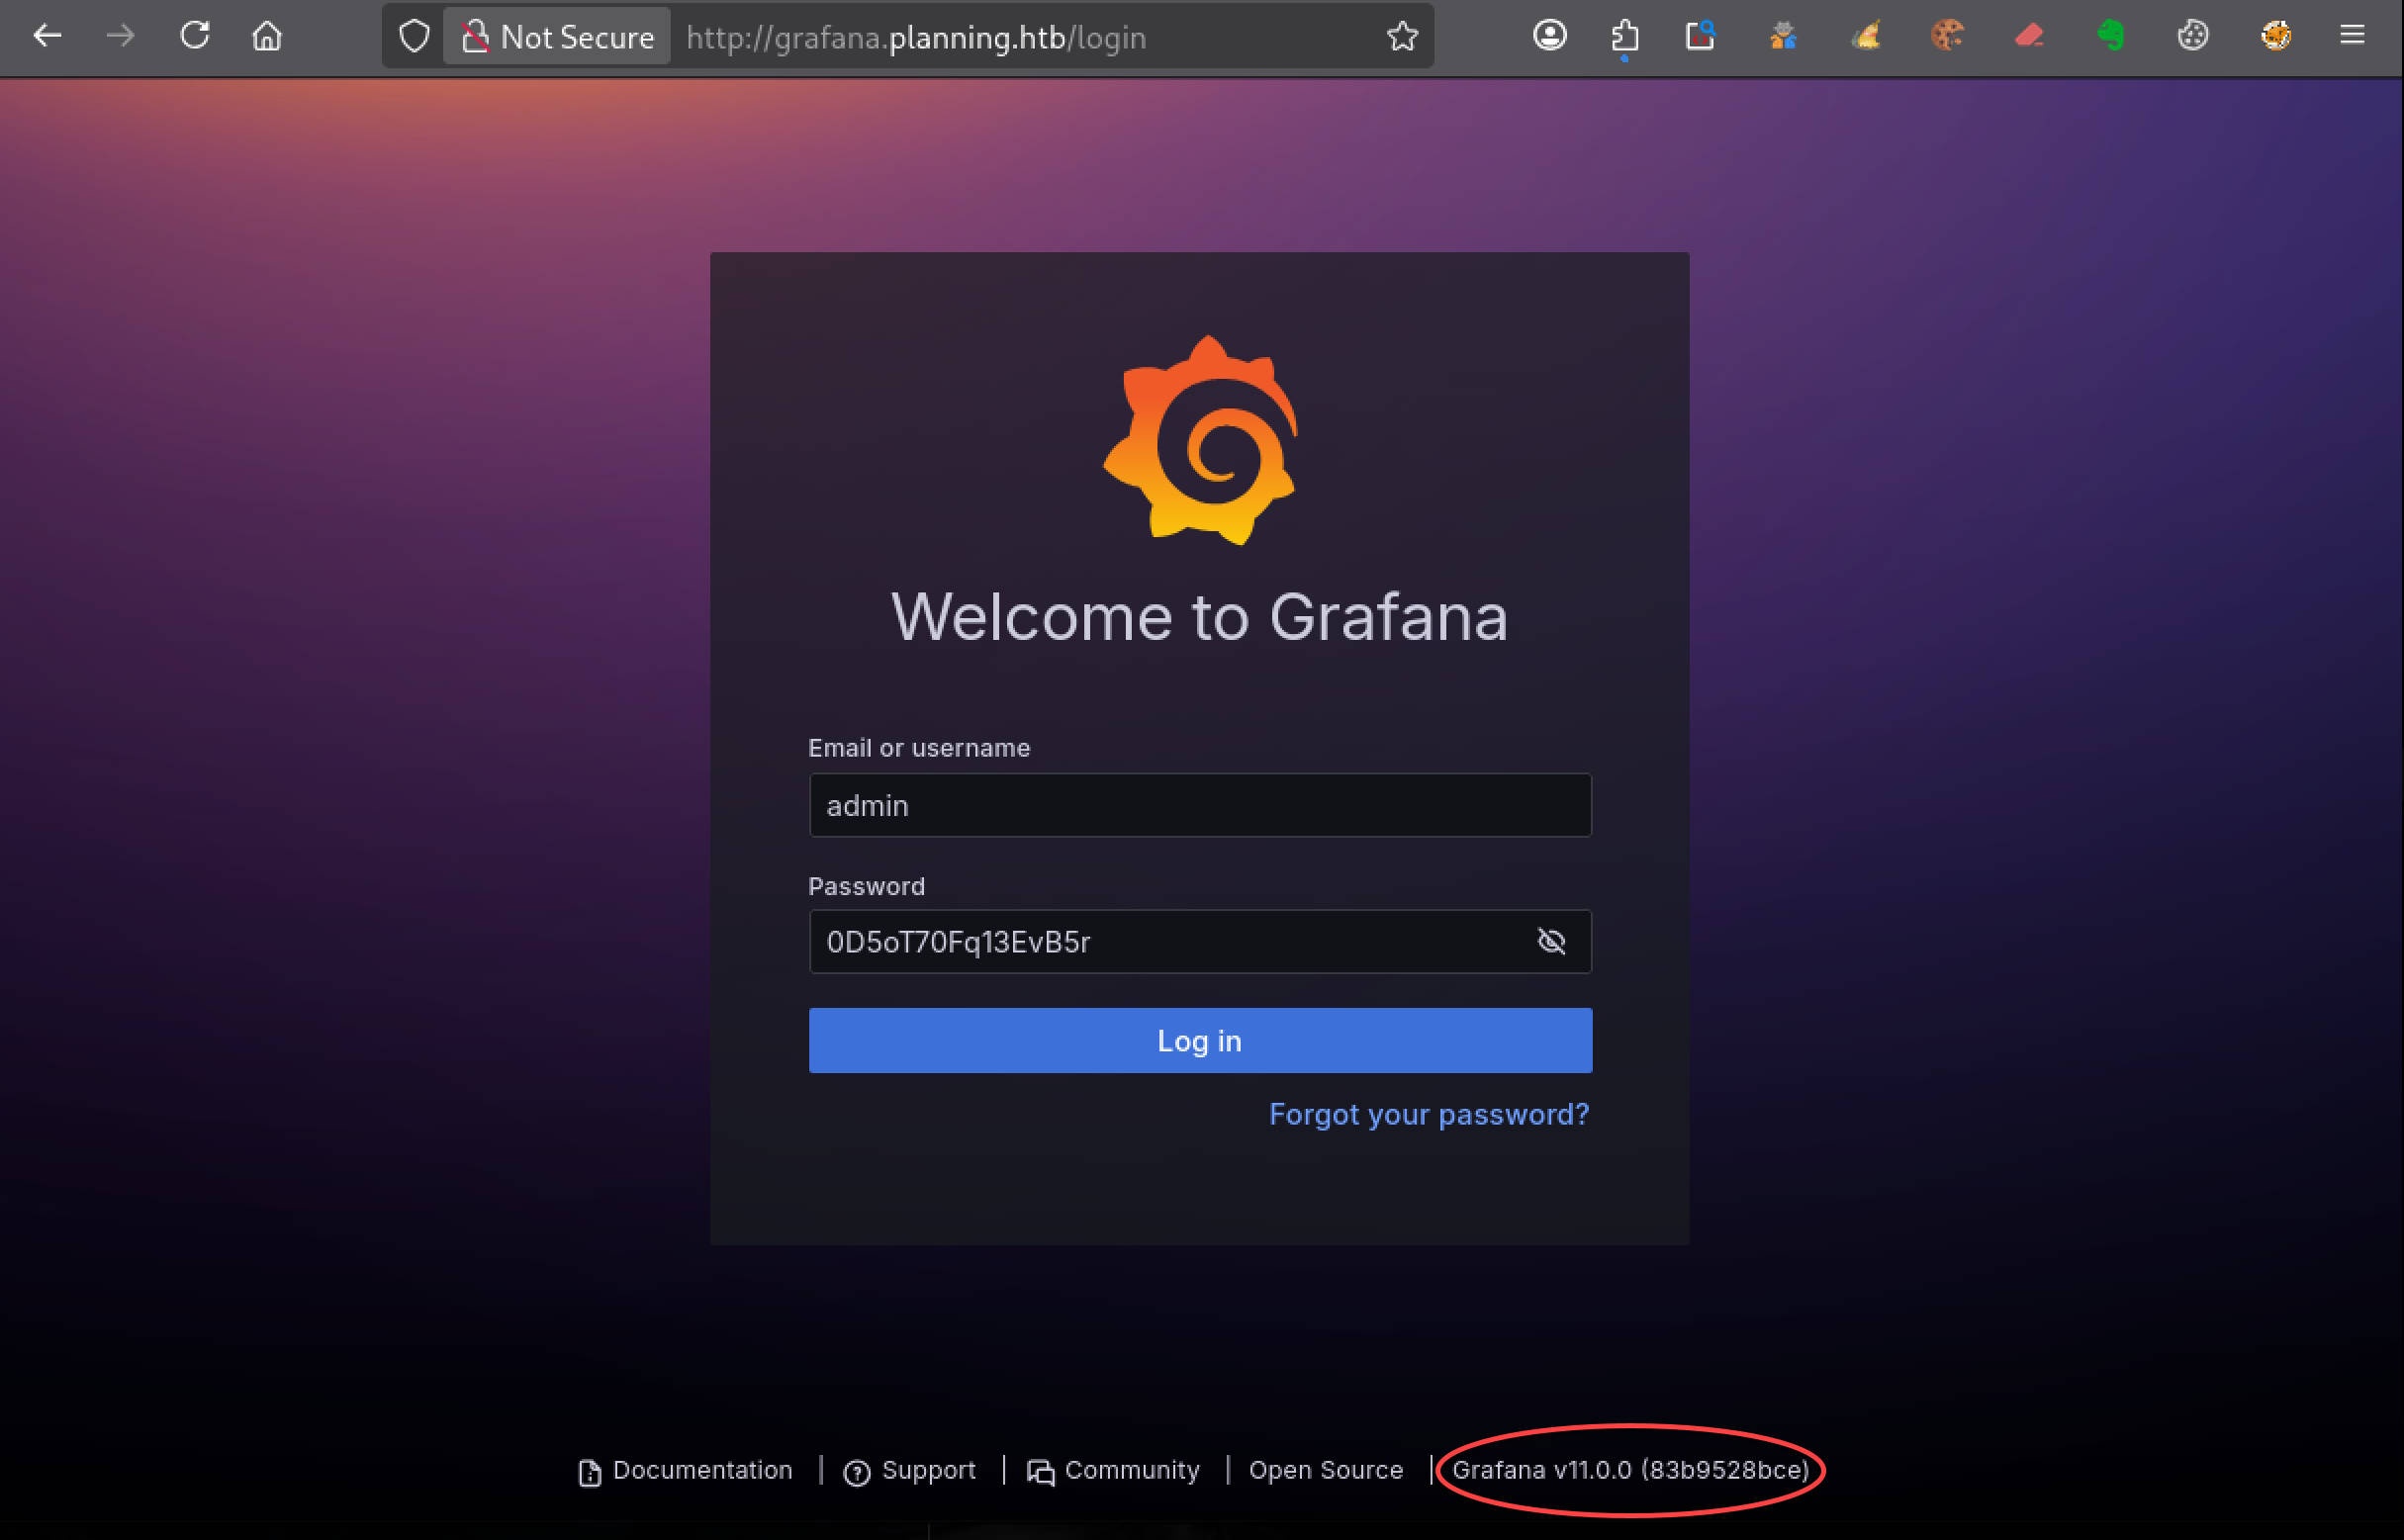Click the green extension icon

coord(2110,36)
